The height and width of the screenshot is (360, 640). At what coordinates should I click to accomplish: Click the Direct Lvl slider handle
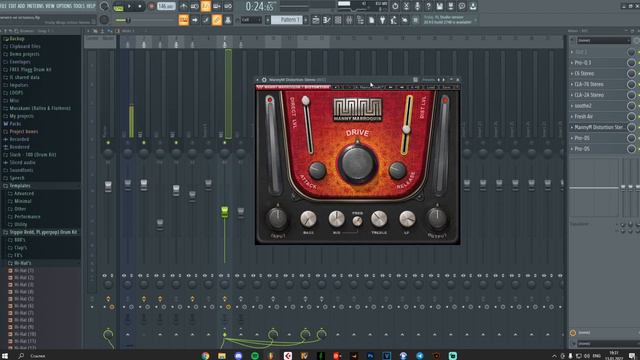tap(305, 100)
